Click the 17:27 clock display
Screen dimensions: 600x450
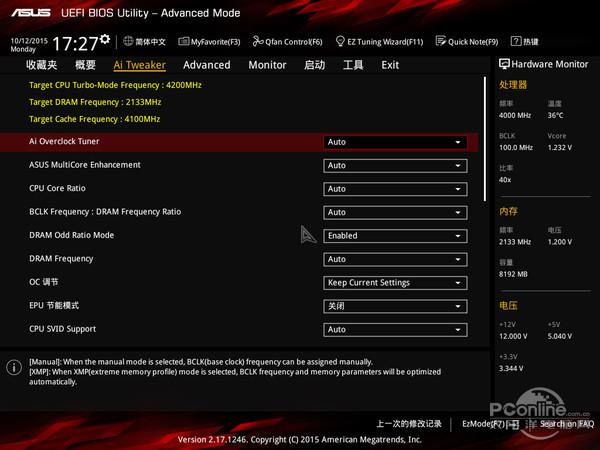click(75, 44)
